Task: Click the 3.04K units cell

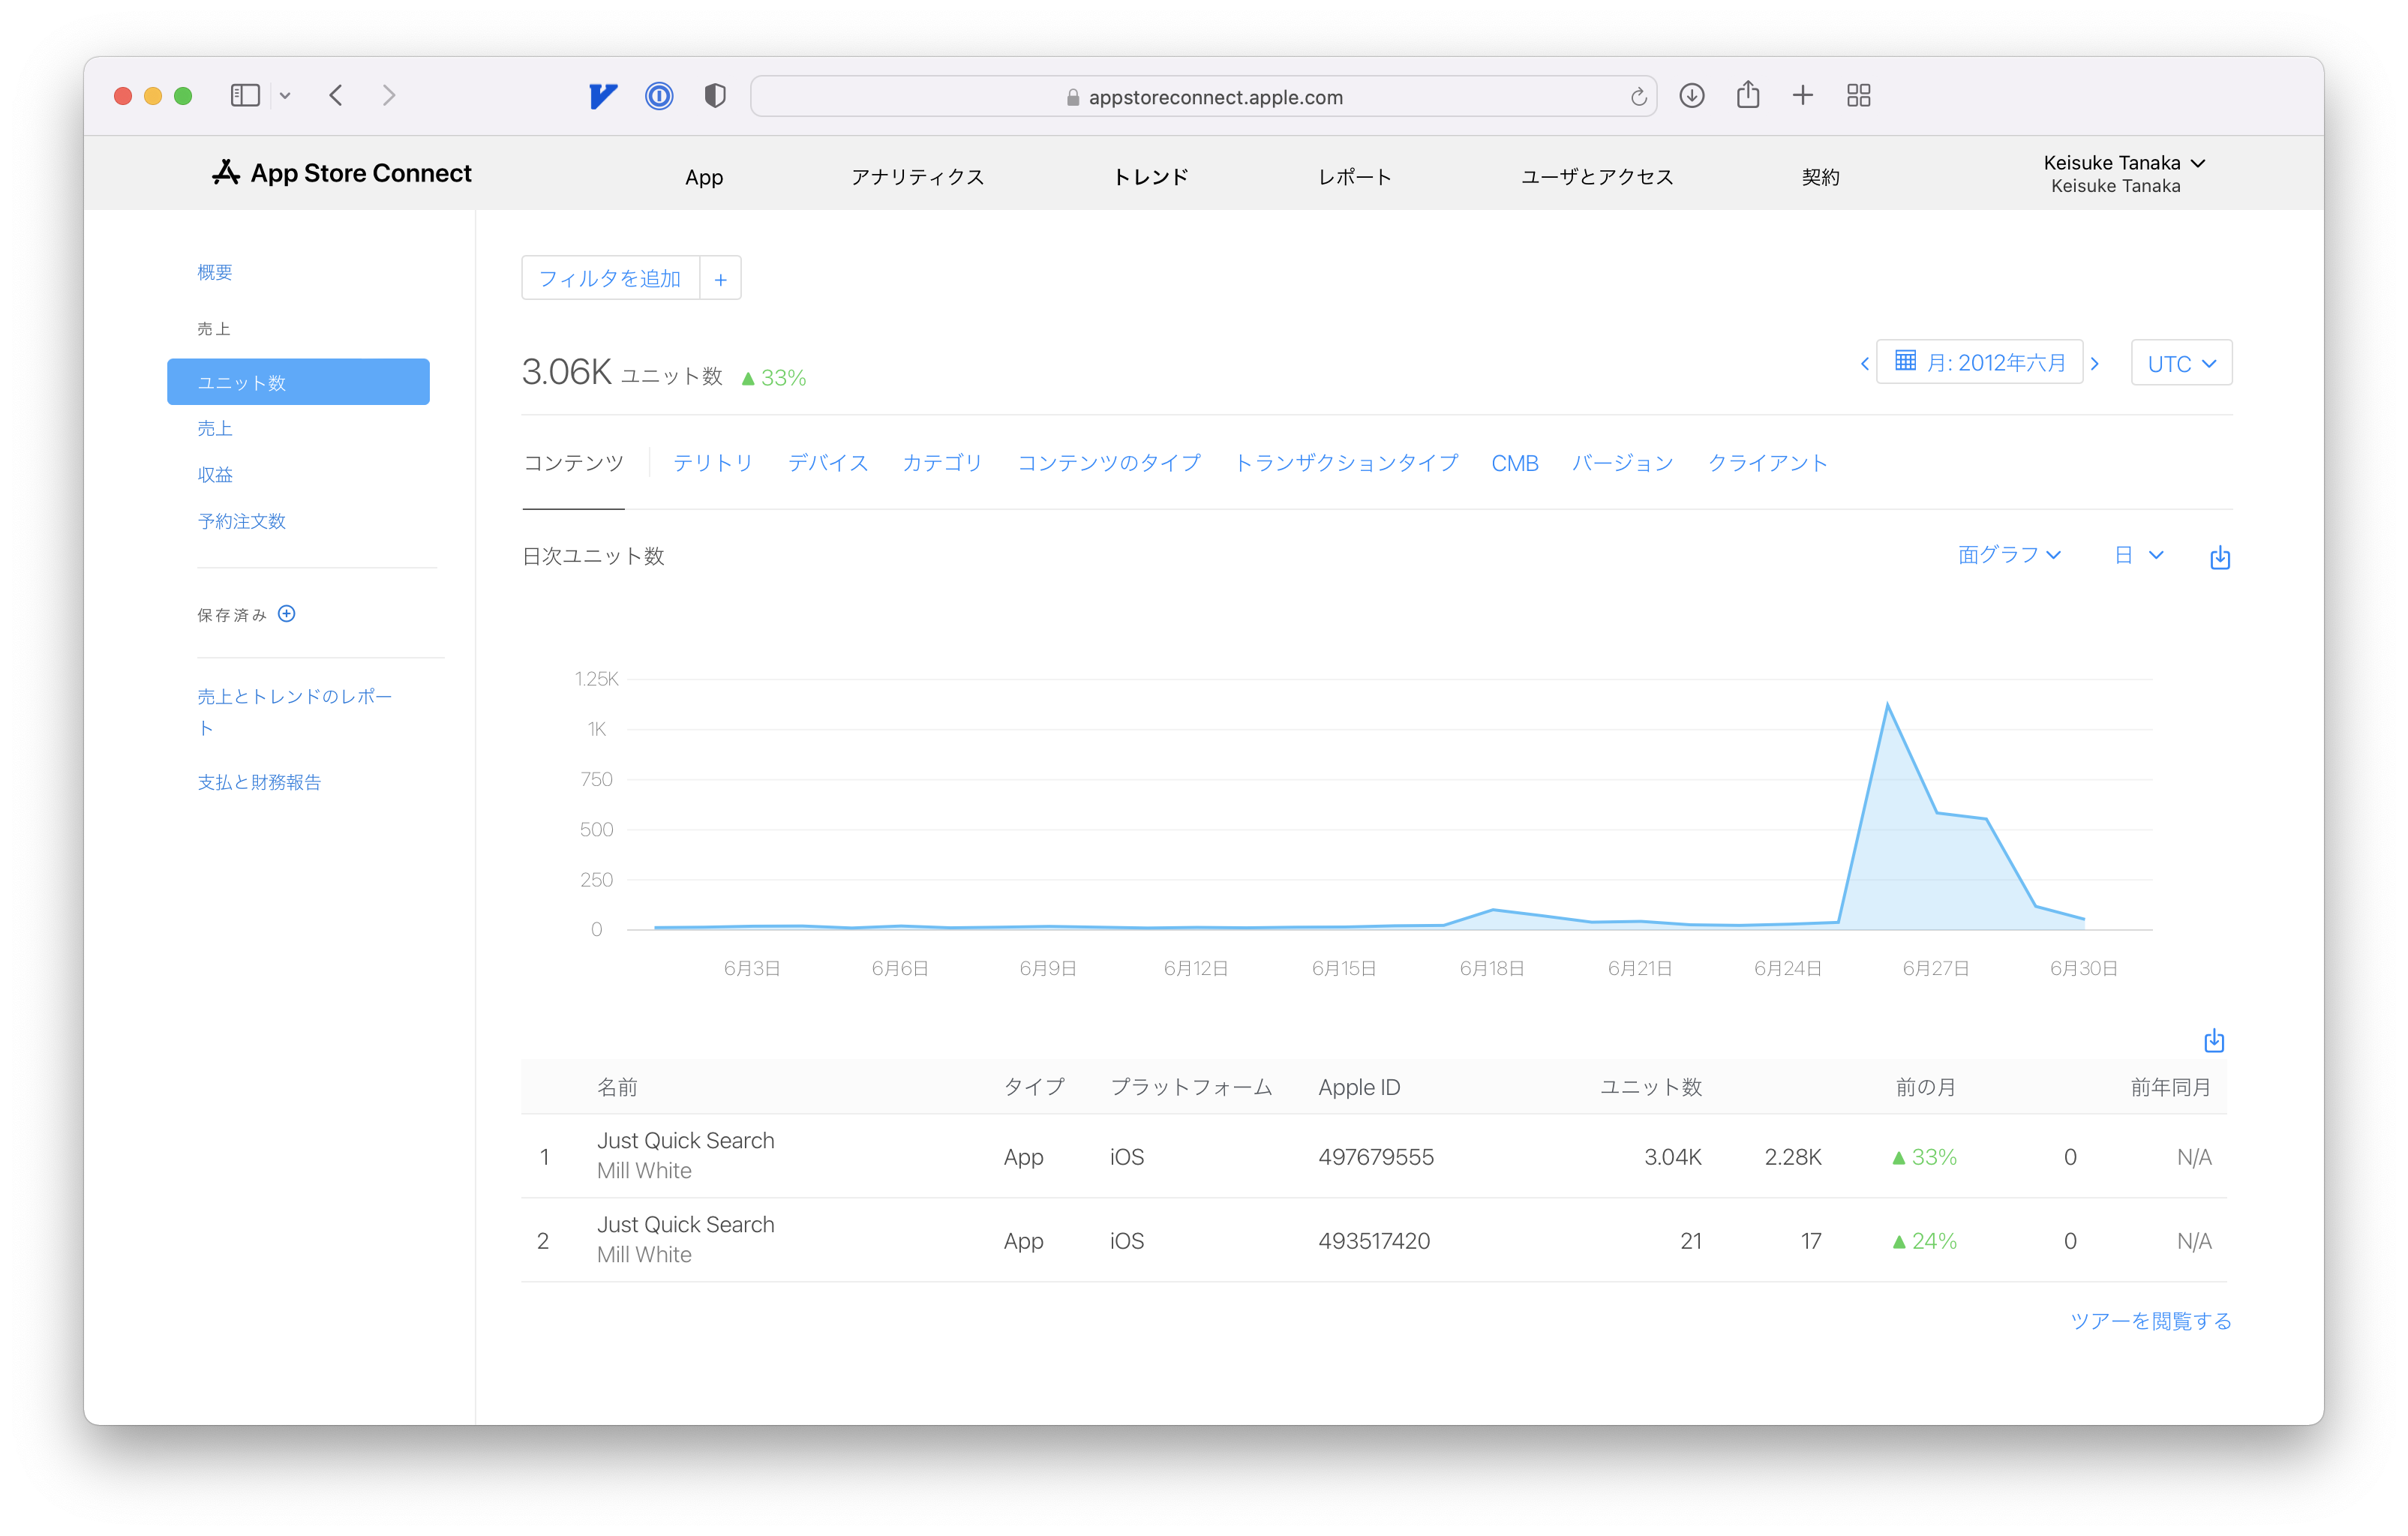Action: [1673, 1157]
